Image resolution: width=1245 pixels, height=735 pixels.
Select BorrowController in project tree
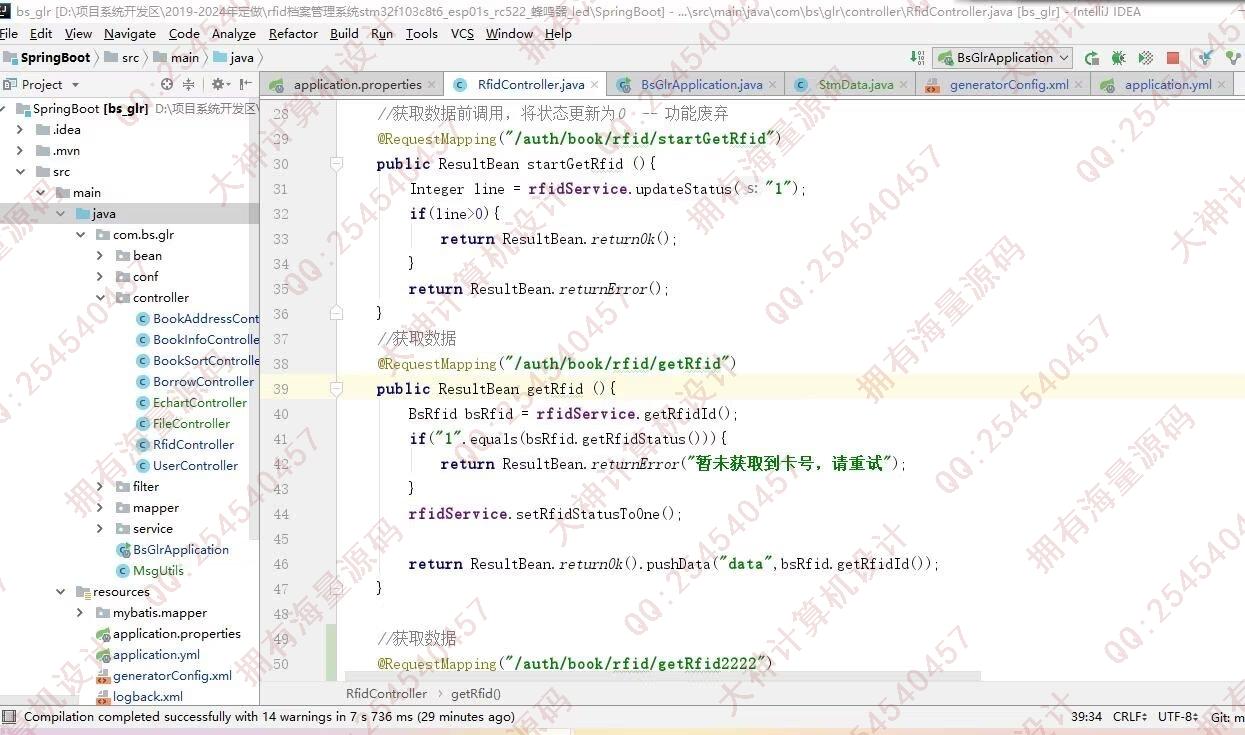tap(203, 382)
